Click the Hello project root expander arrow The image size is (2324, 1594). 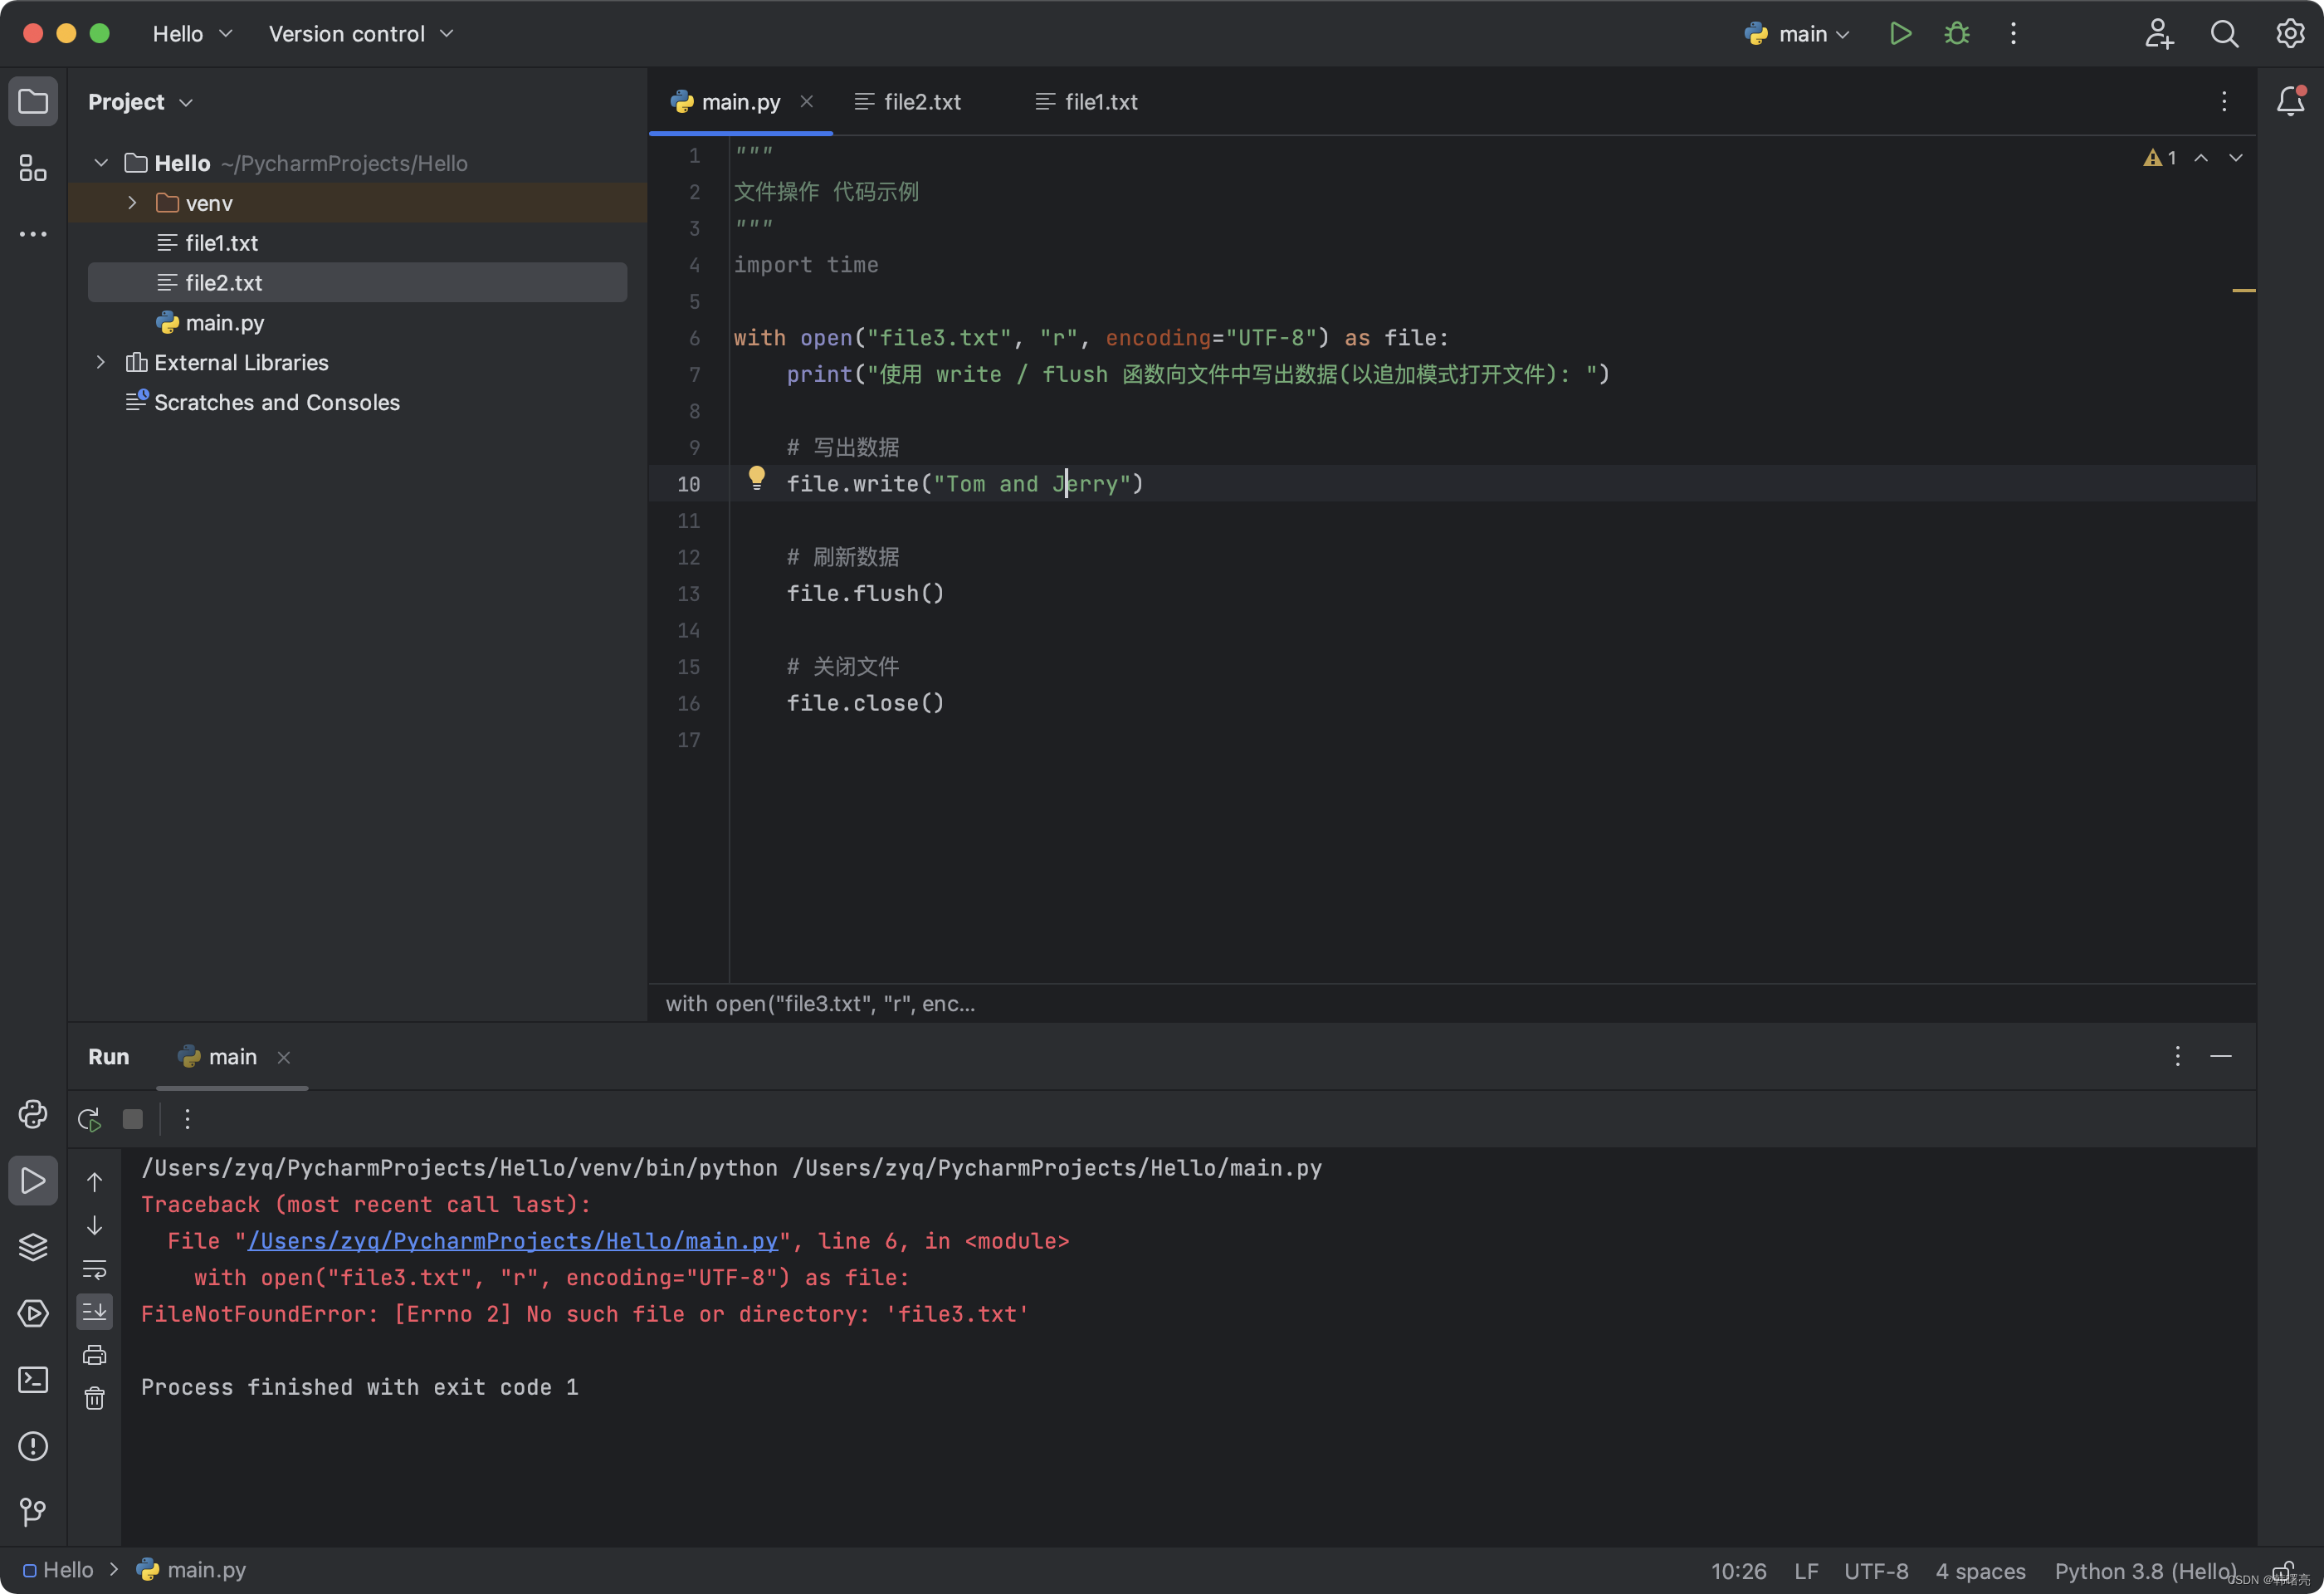point(100,163)
